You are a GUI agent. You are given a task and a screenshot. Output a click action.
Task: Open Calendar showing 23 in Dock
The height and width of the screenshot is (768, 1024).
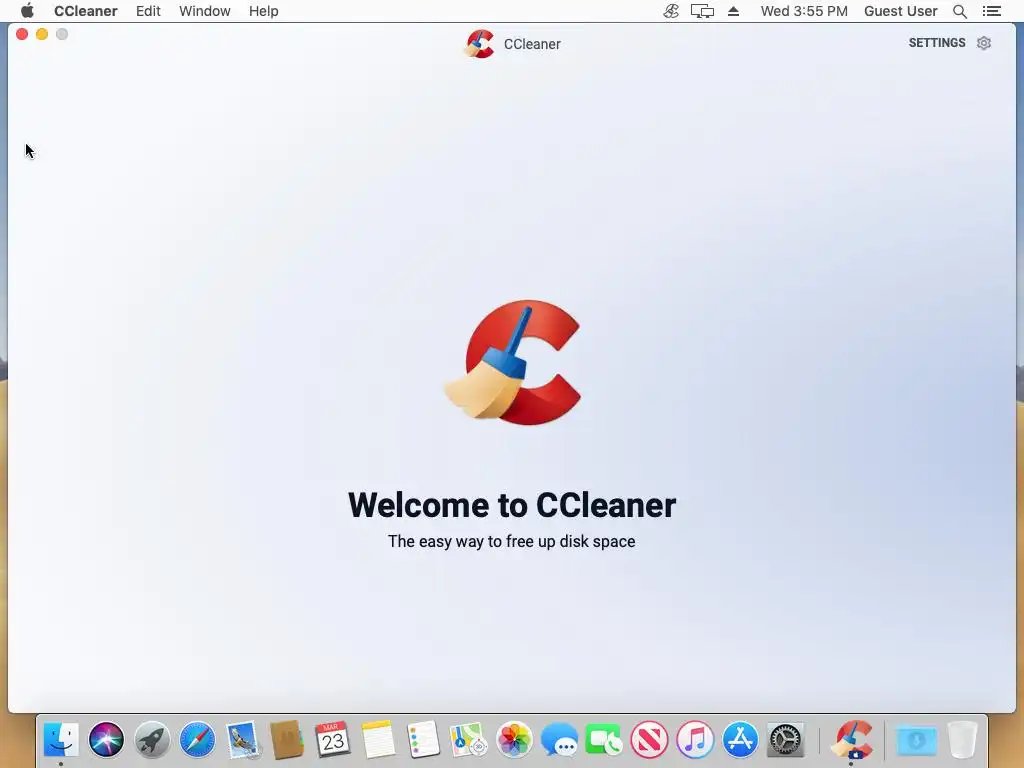coord(332,740)
